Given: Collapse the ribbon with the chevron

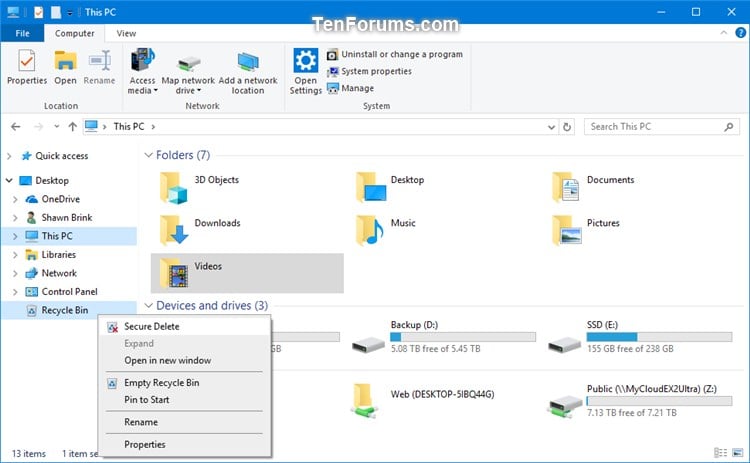Looking at the screenshot, I should coord(724,33).
